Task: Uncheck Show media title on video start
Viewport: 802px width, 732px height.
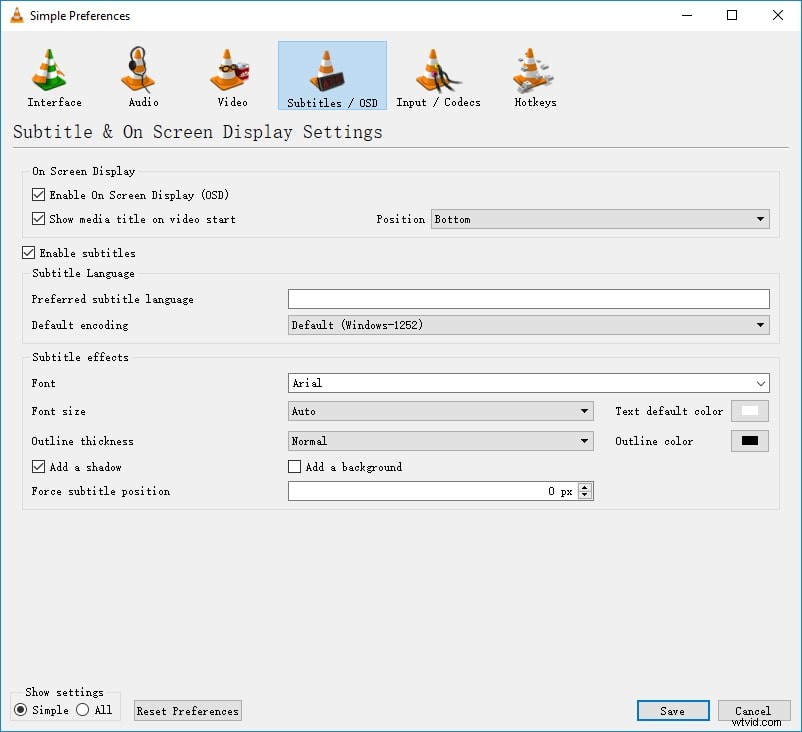Action: coord(38,219)
